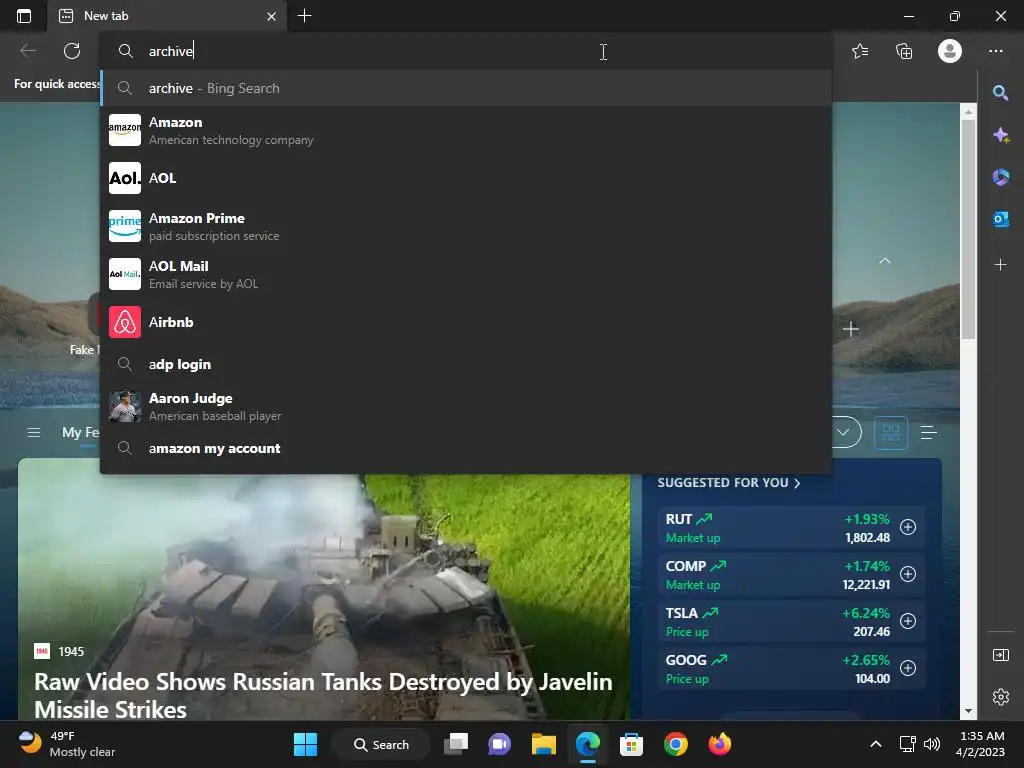Viewport: 1024px width, 768px height.
Task: Add GOOG to watchlist
Action: [908, 668]
